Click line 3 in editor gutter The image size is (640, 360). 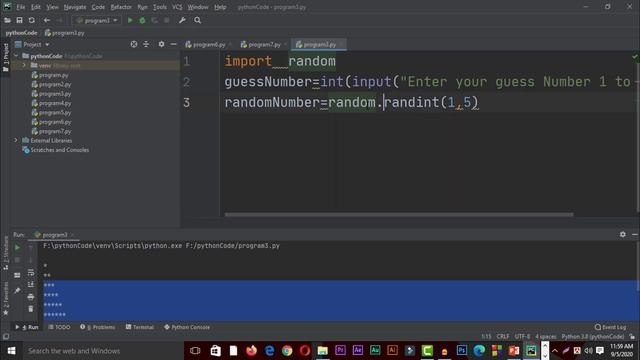(187, 102)
